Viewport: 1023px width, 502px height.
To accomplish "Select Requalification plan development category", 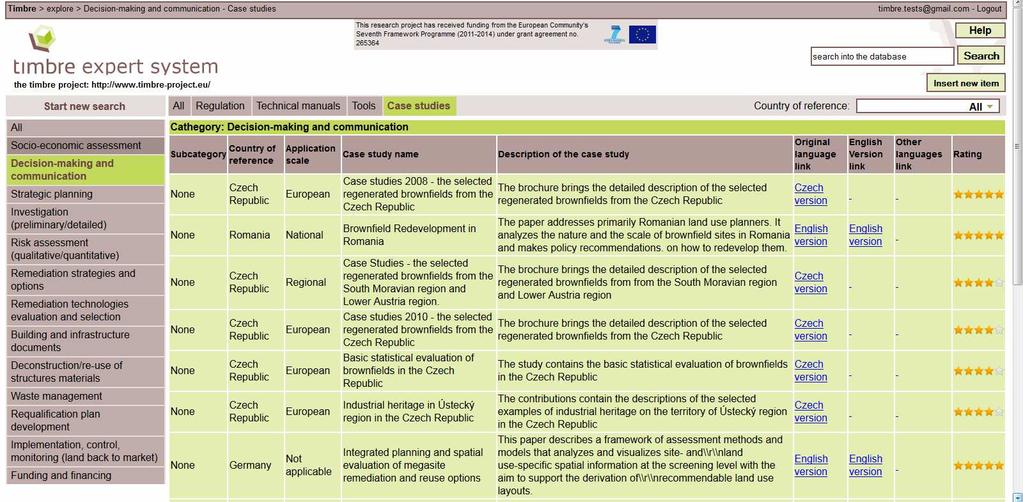I will (x=85, y=420).
